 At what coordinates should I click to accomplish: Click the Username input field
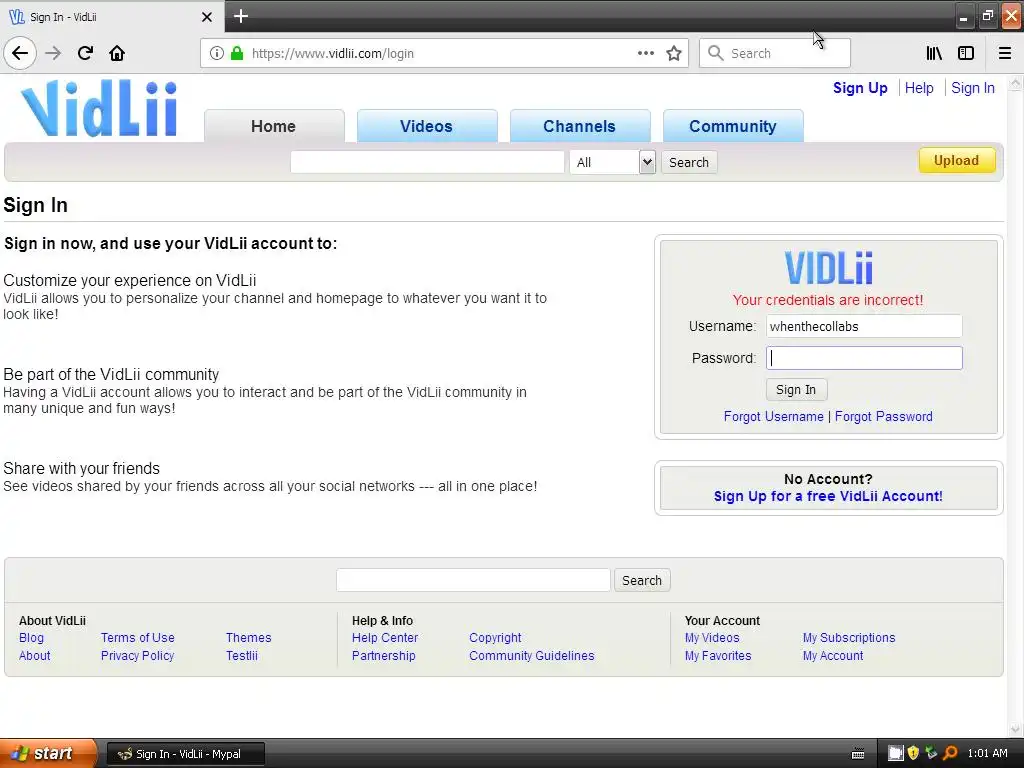coord(864,327)
